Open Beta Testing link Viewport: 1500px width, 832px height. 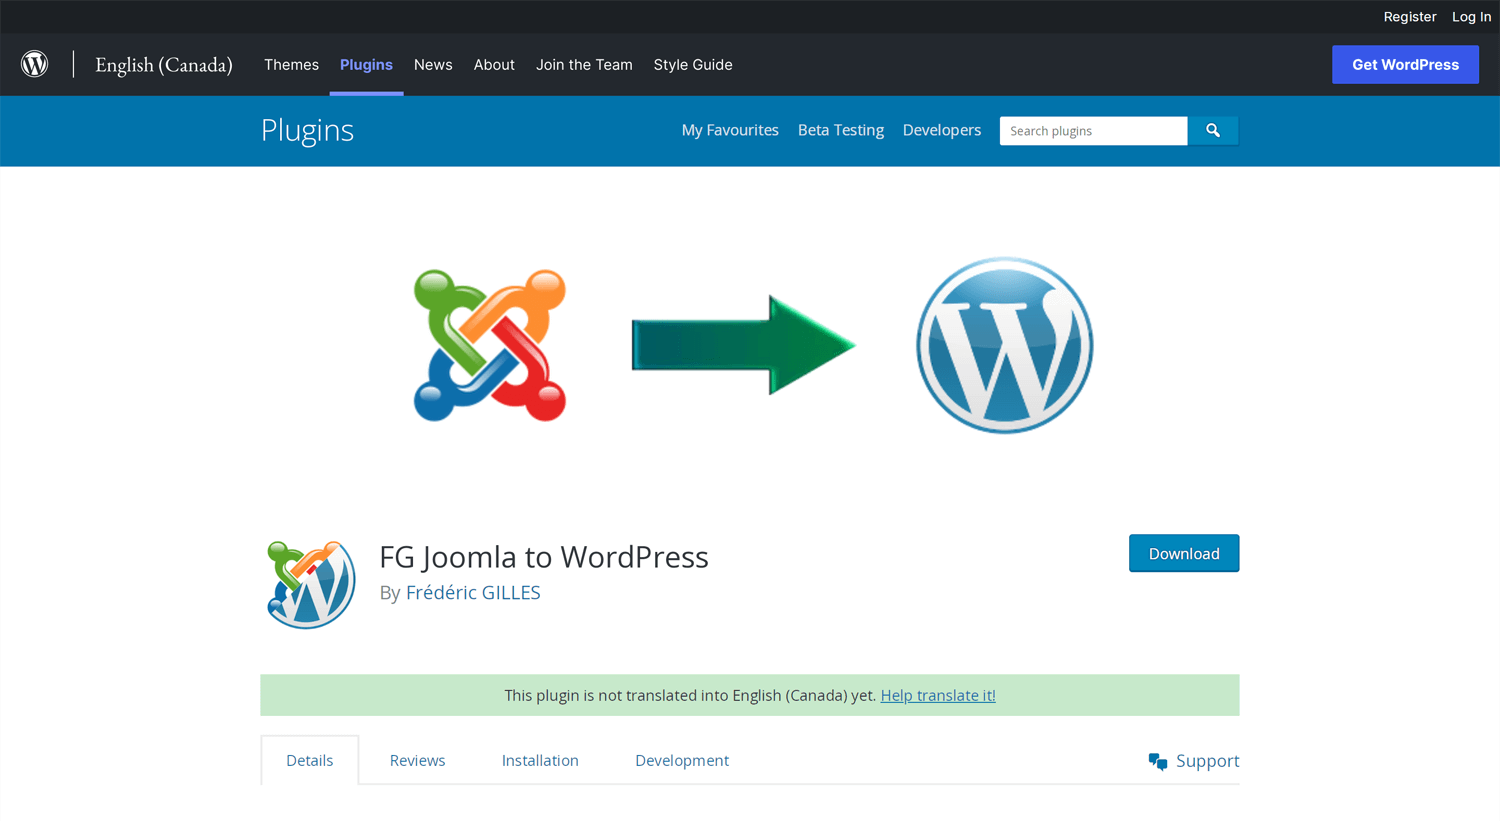841,130
